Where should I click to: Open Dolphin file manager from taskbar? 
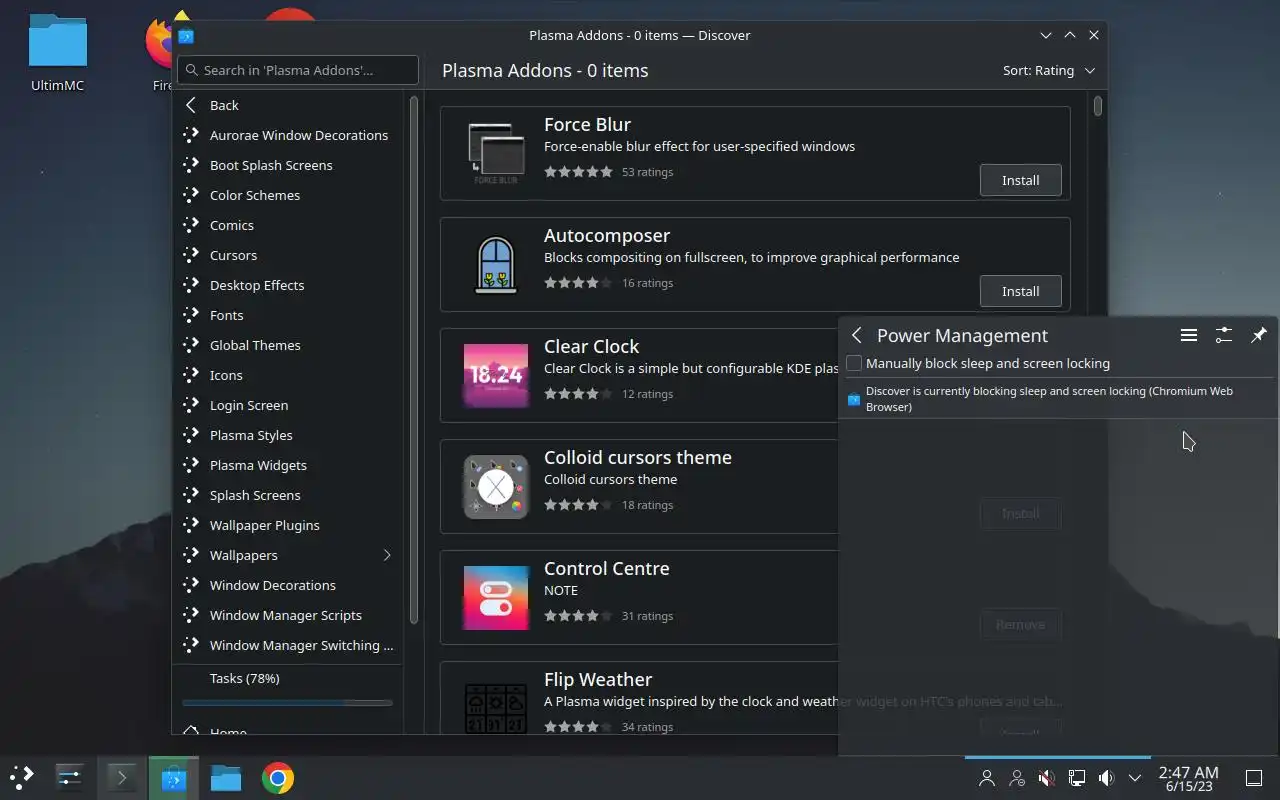point(226,777)
